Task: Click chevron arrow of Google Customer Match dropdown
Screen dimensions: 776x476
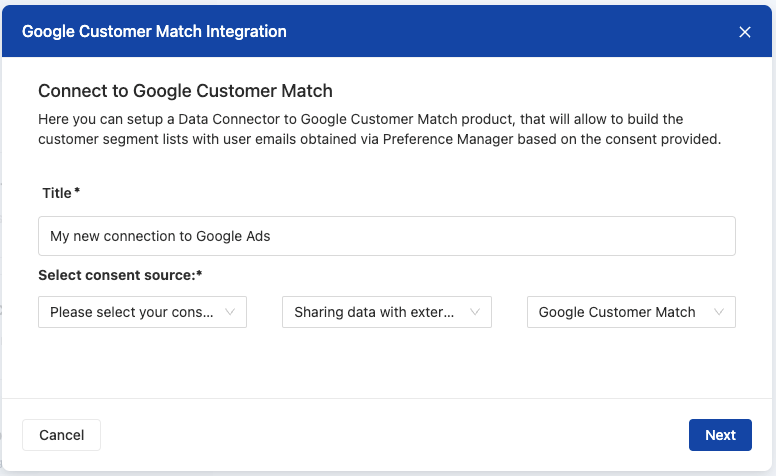Action: click(719, 312)
